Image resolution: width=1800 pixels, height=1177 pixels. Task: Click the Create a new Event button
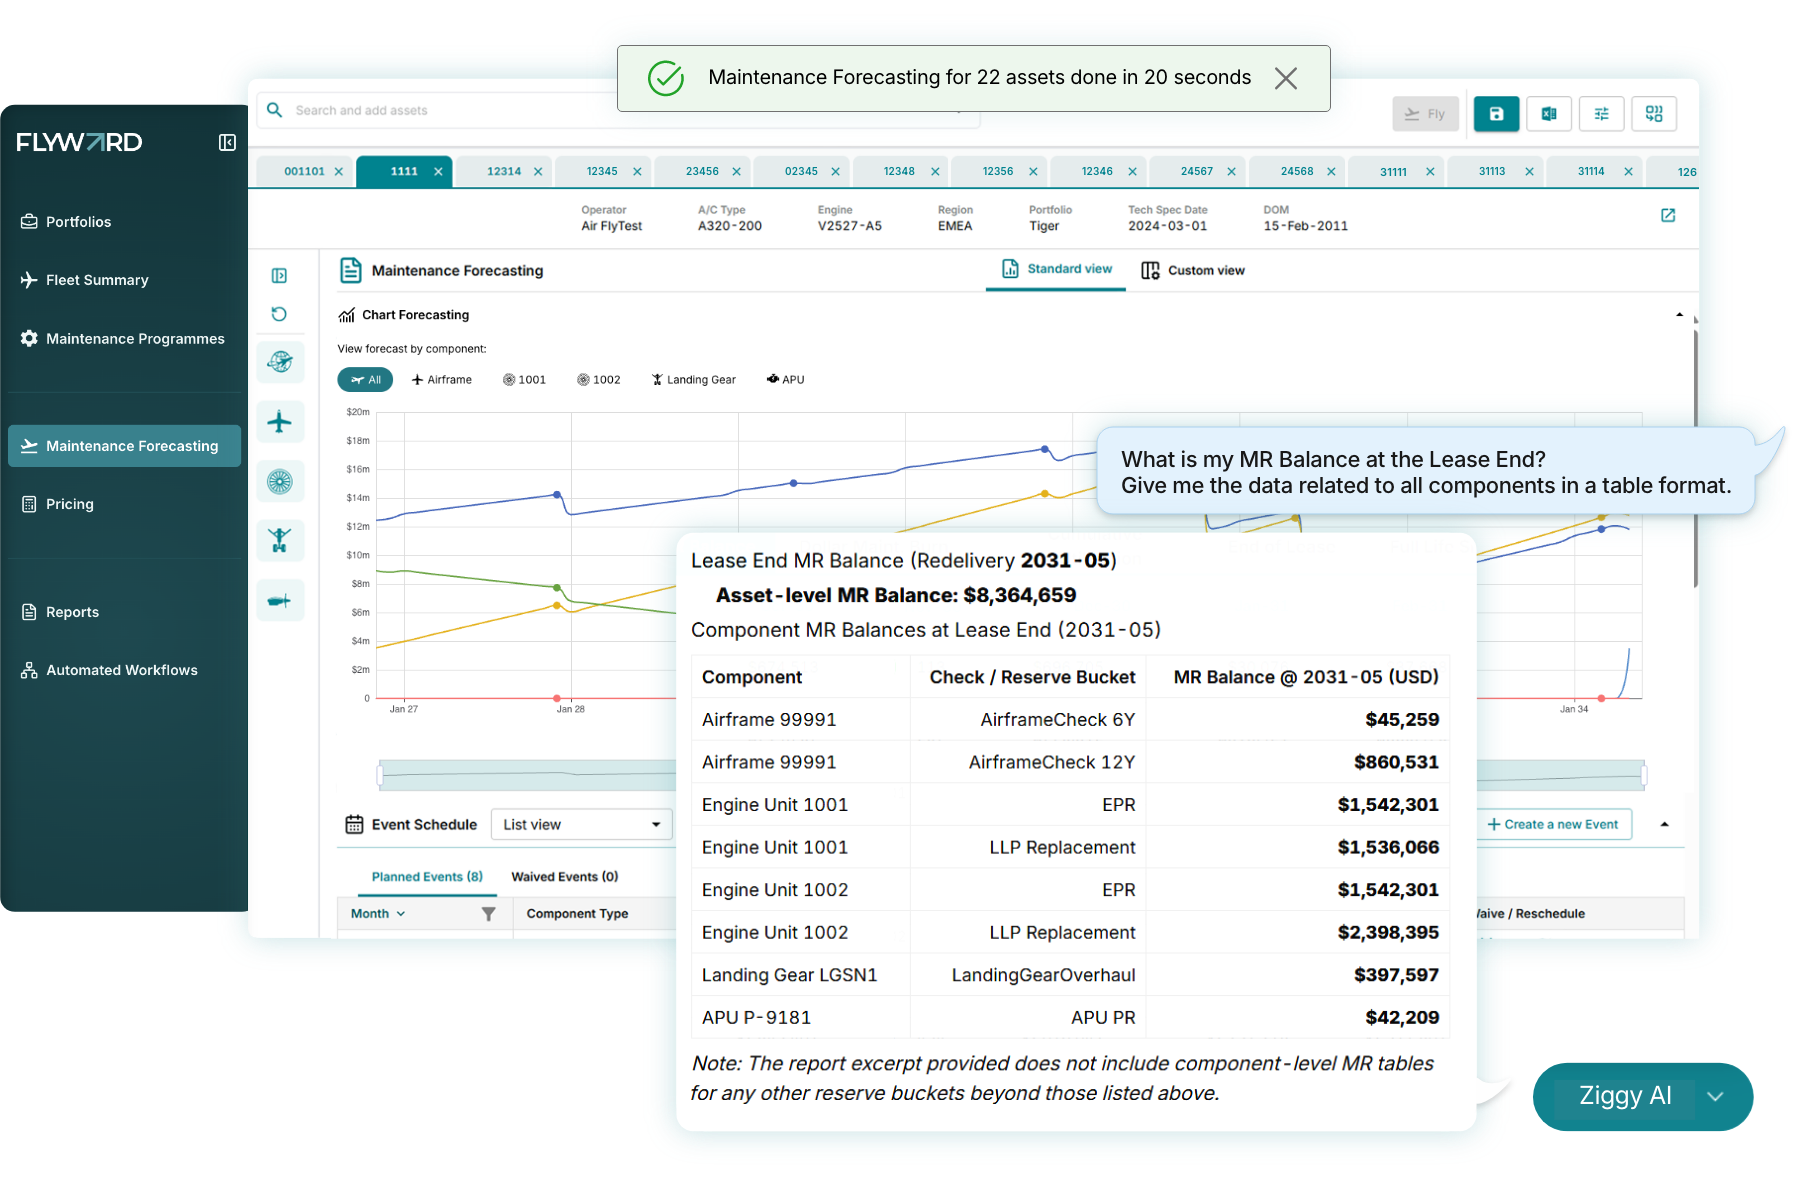click(1553, 824)
